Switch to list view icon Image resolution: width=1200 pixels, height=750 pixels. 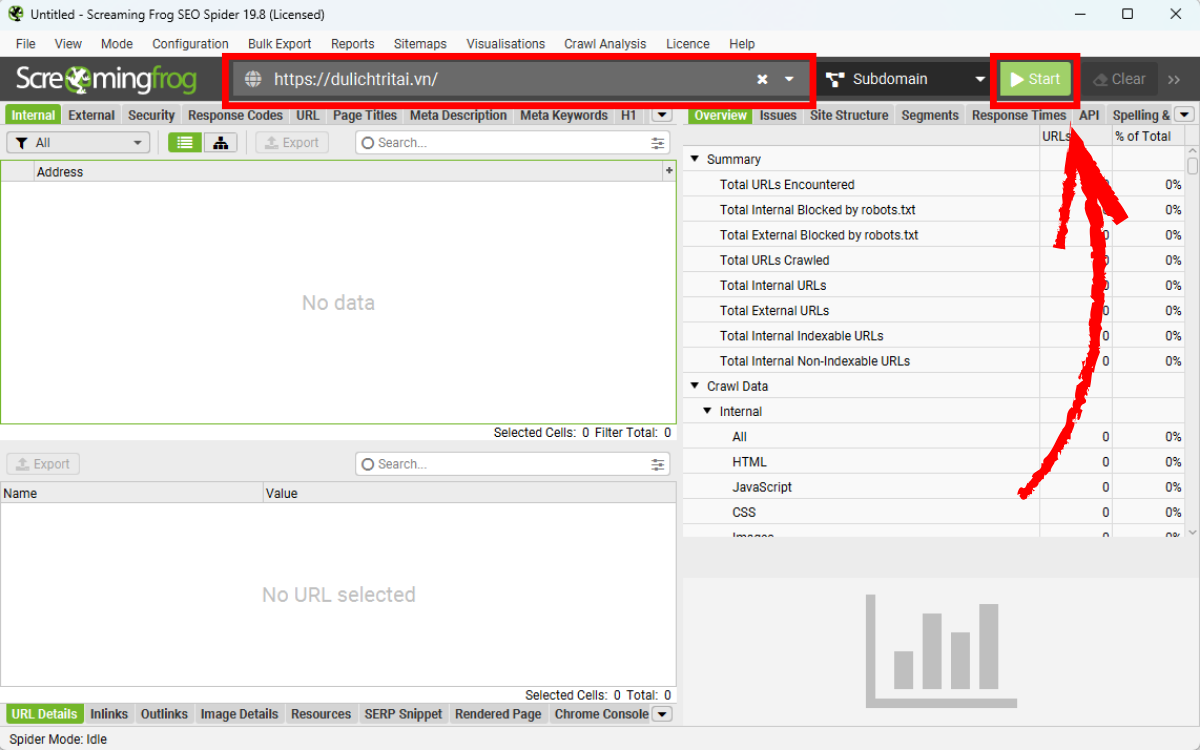(x=184, y=143)
